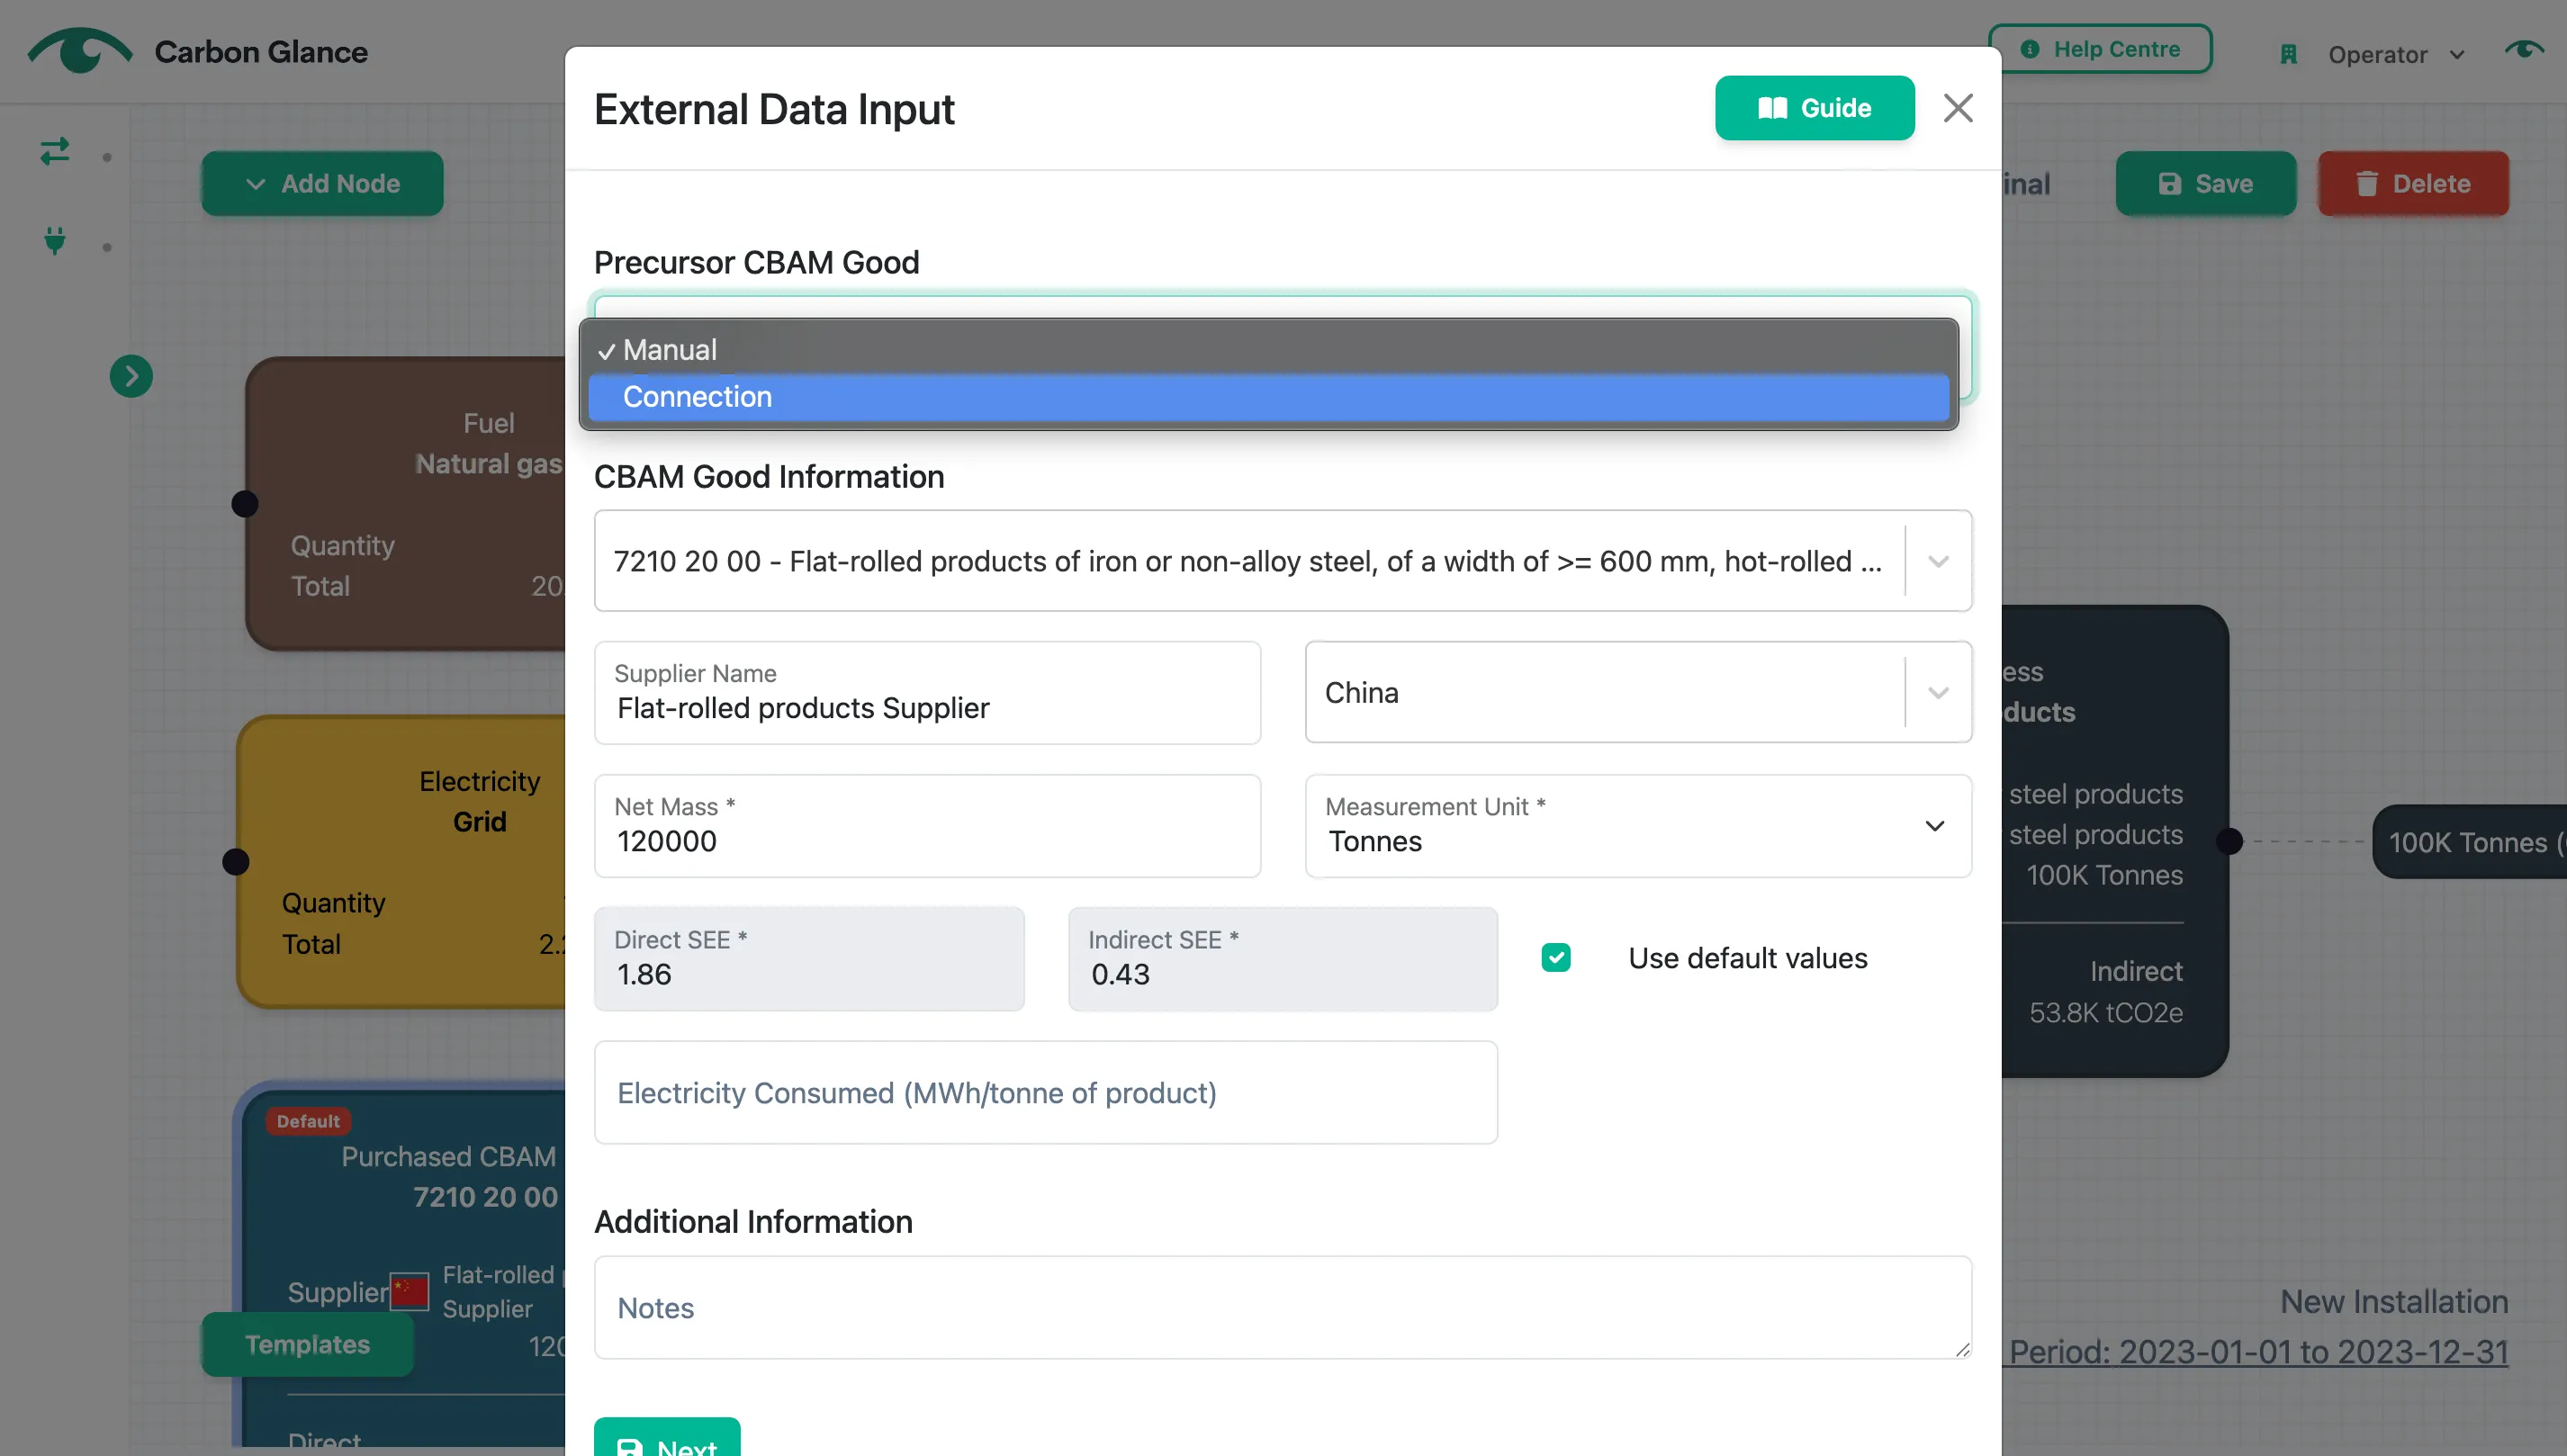2567x1456 pixels.
Task: Expand the China country dropdown
Action: click(1638, 692)
